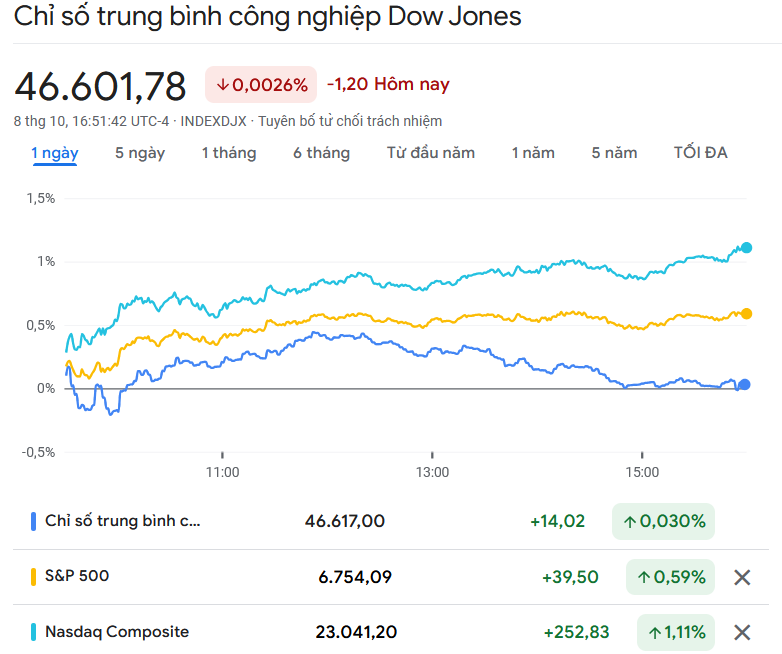Click the cyan Nasdaq Composite legend color bar

point(34,632)
